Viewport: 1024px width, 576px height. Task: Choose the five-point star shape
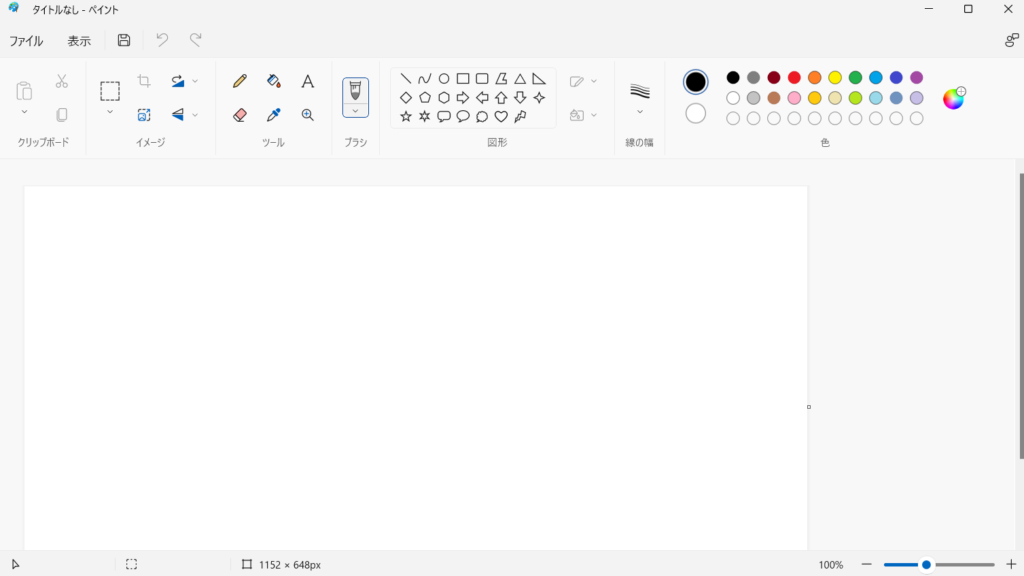pyautogui.click(x=406, y=117)
